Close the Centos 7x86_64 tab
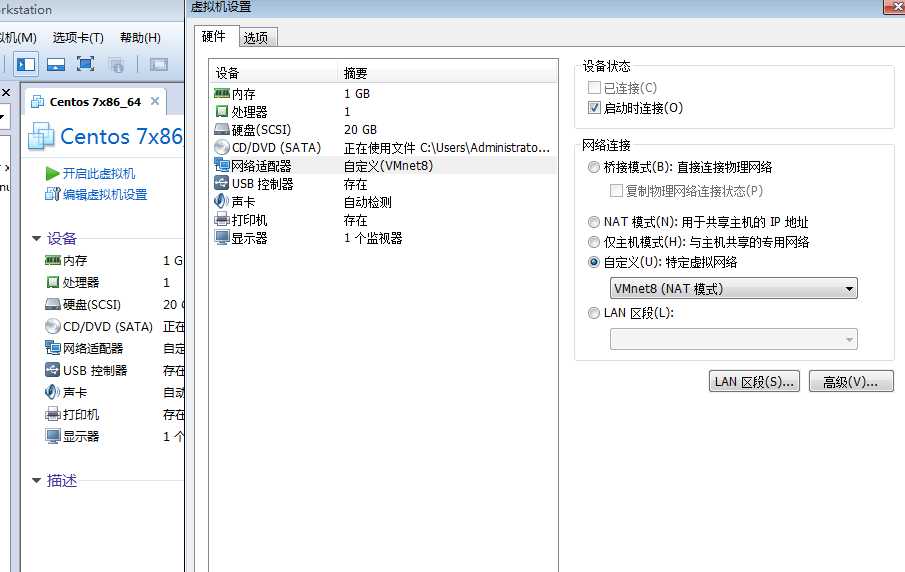This screenshot has height=572, width=905. click(x=155, y=101)
